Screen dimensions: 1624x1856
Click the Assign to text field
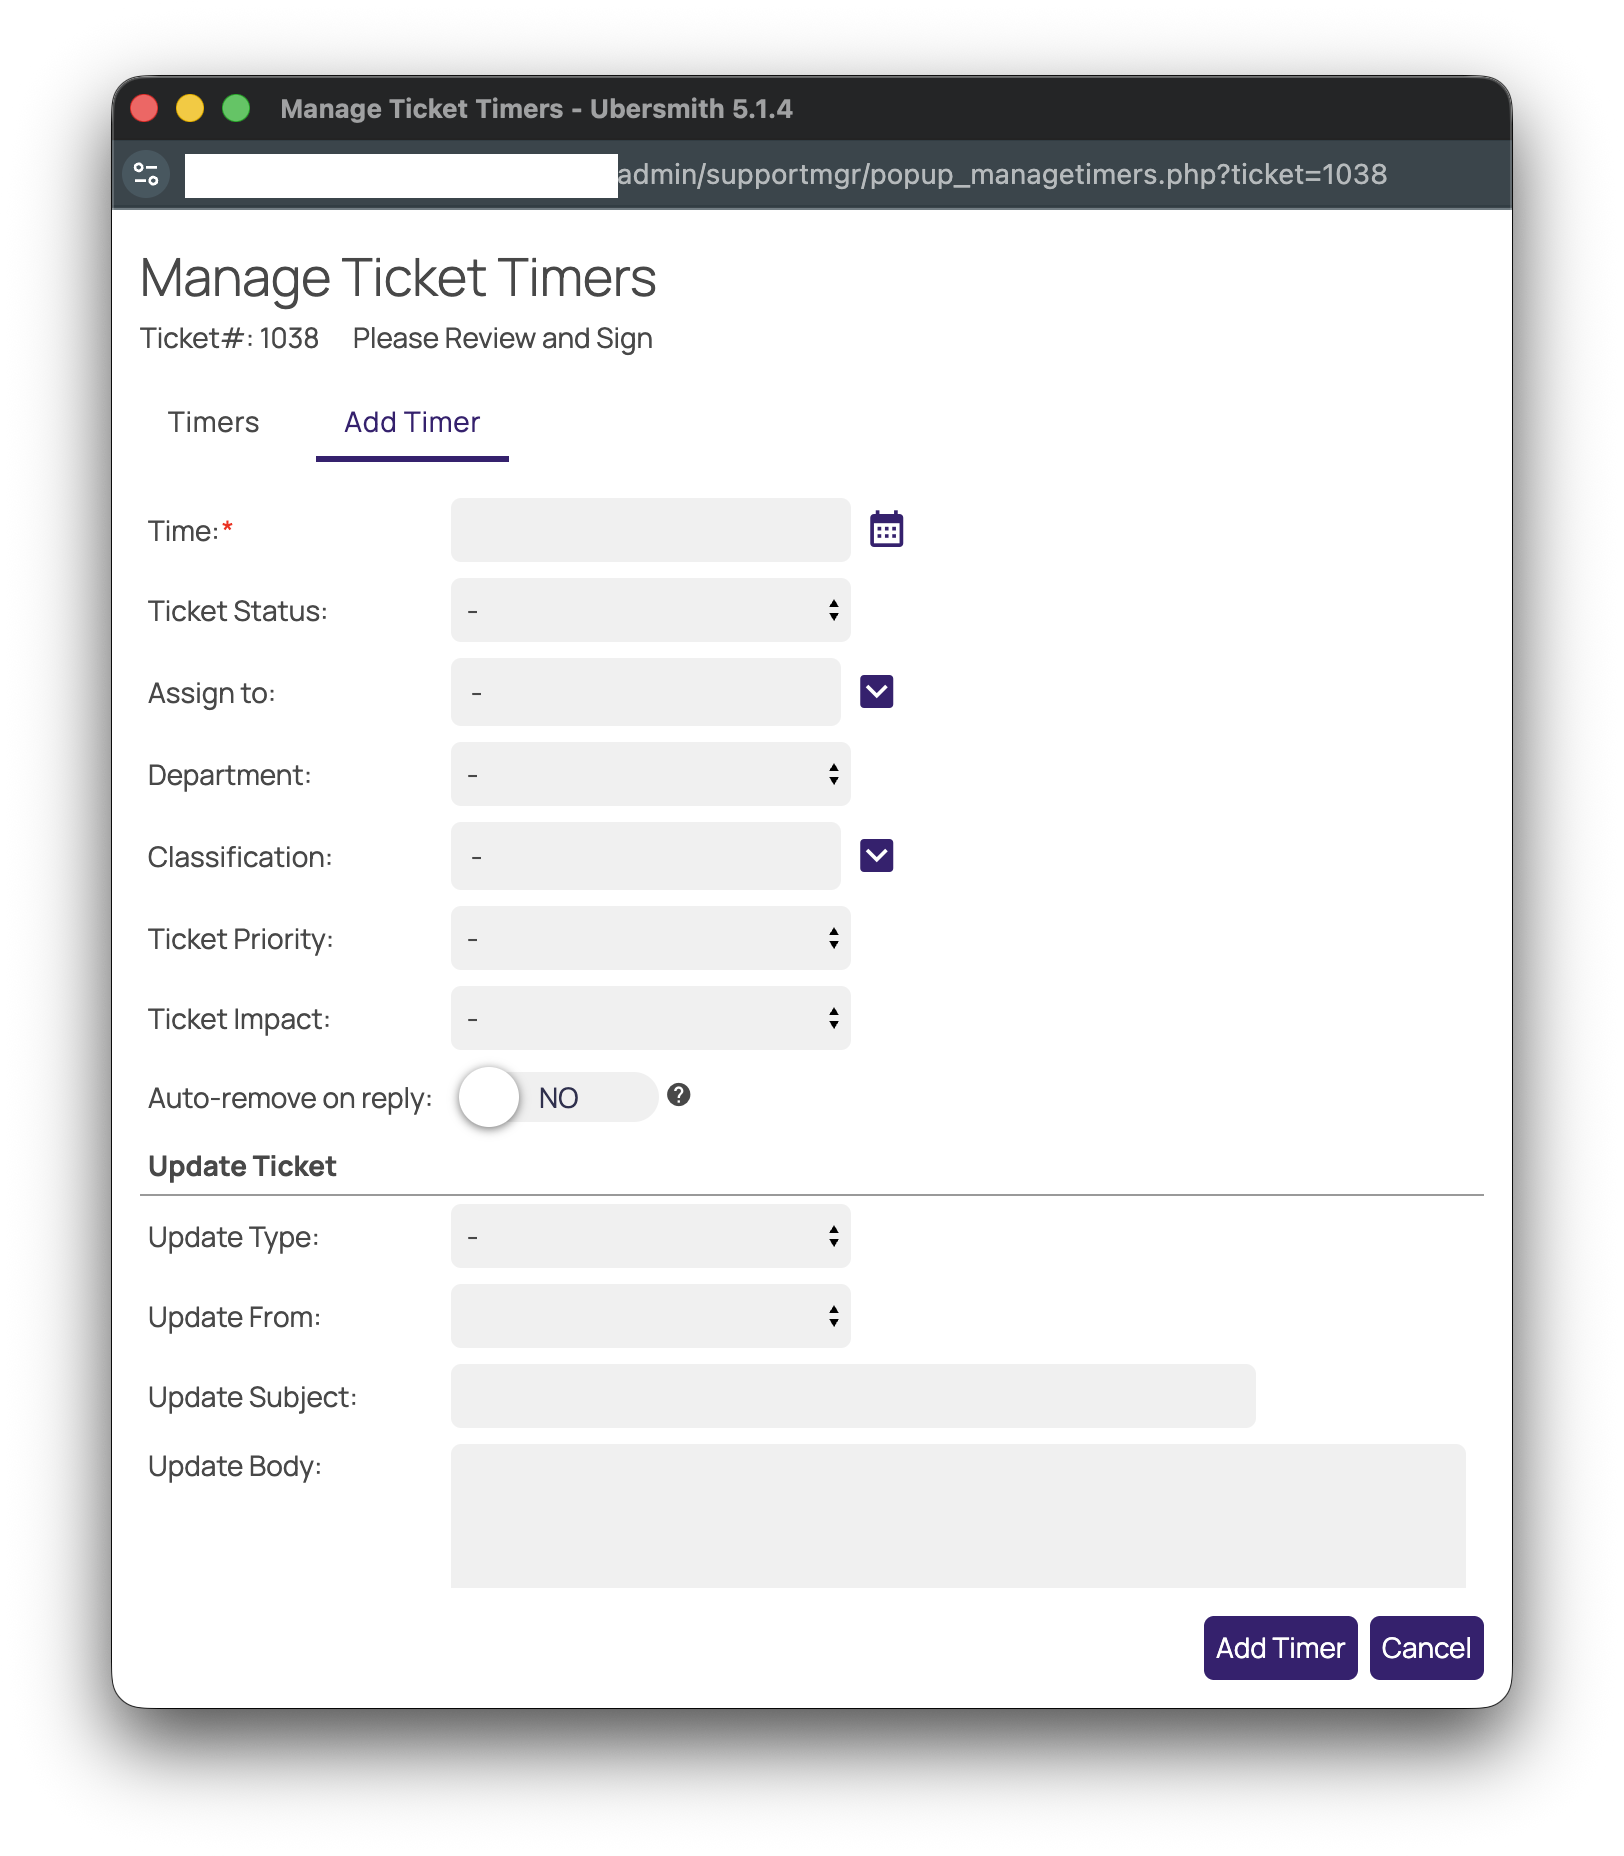coord(645,692)
